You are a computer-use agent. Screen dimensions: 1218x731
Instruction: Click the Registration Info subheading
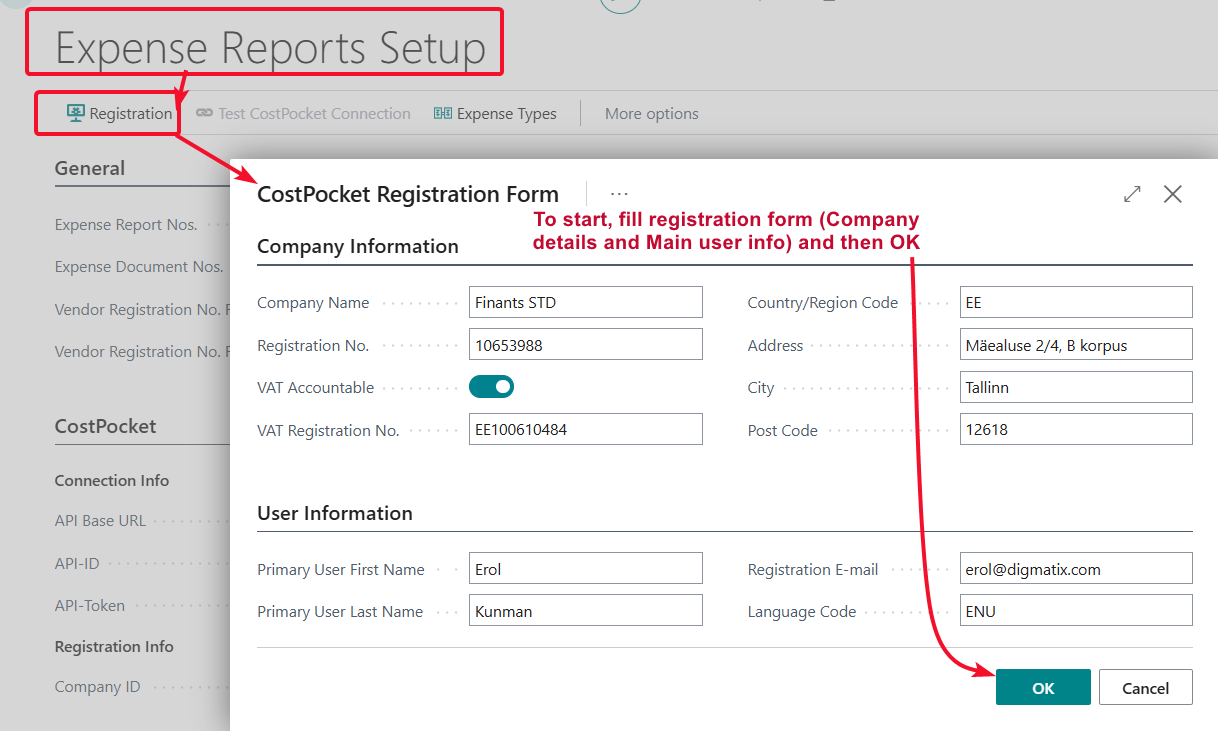114,646
